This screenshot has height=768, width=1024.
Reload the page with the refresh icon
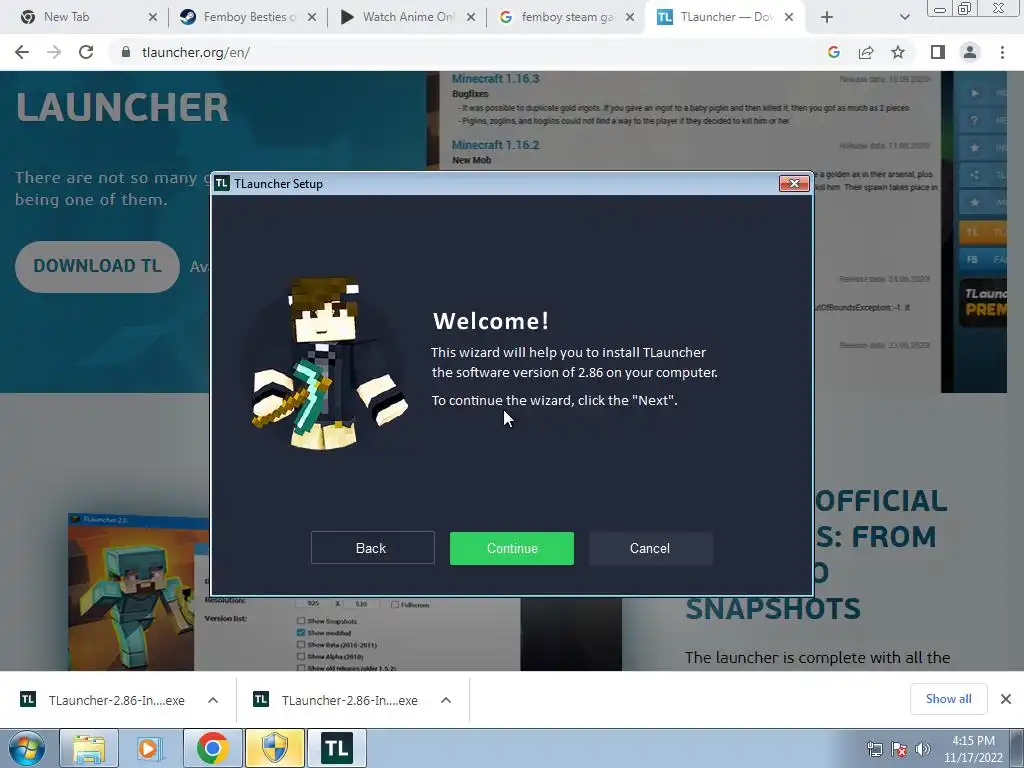[86, 52]
